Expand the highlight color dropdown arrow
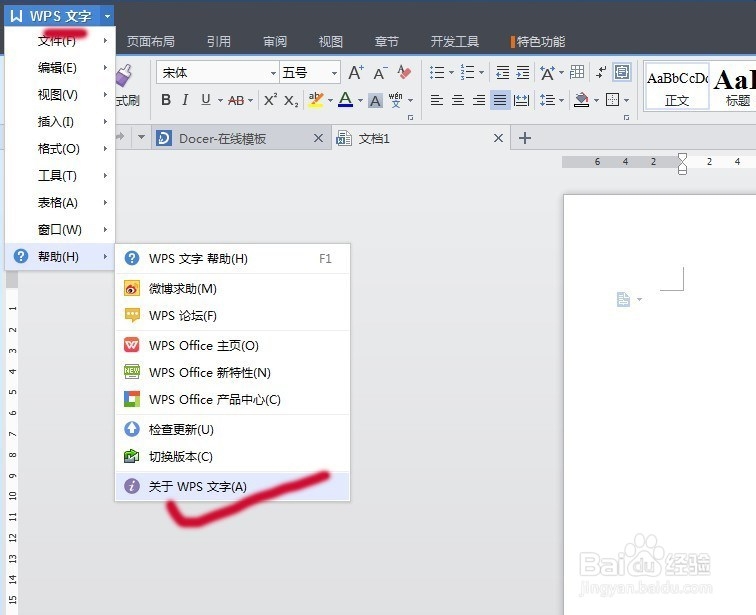The image size is (756, 615). (x=330, y=100)
